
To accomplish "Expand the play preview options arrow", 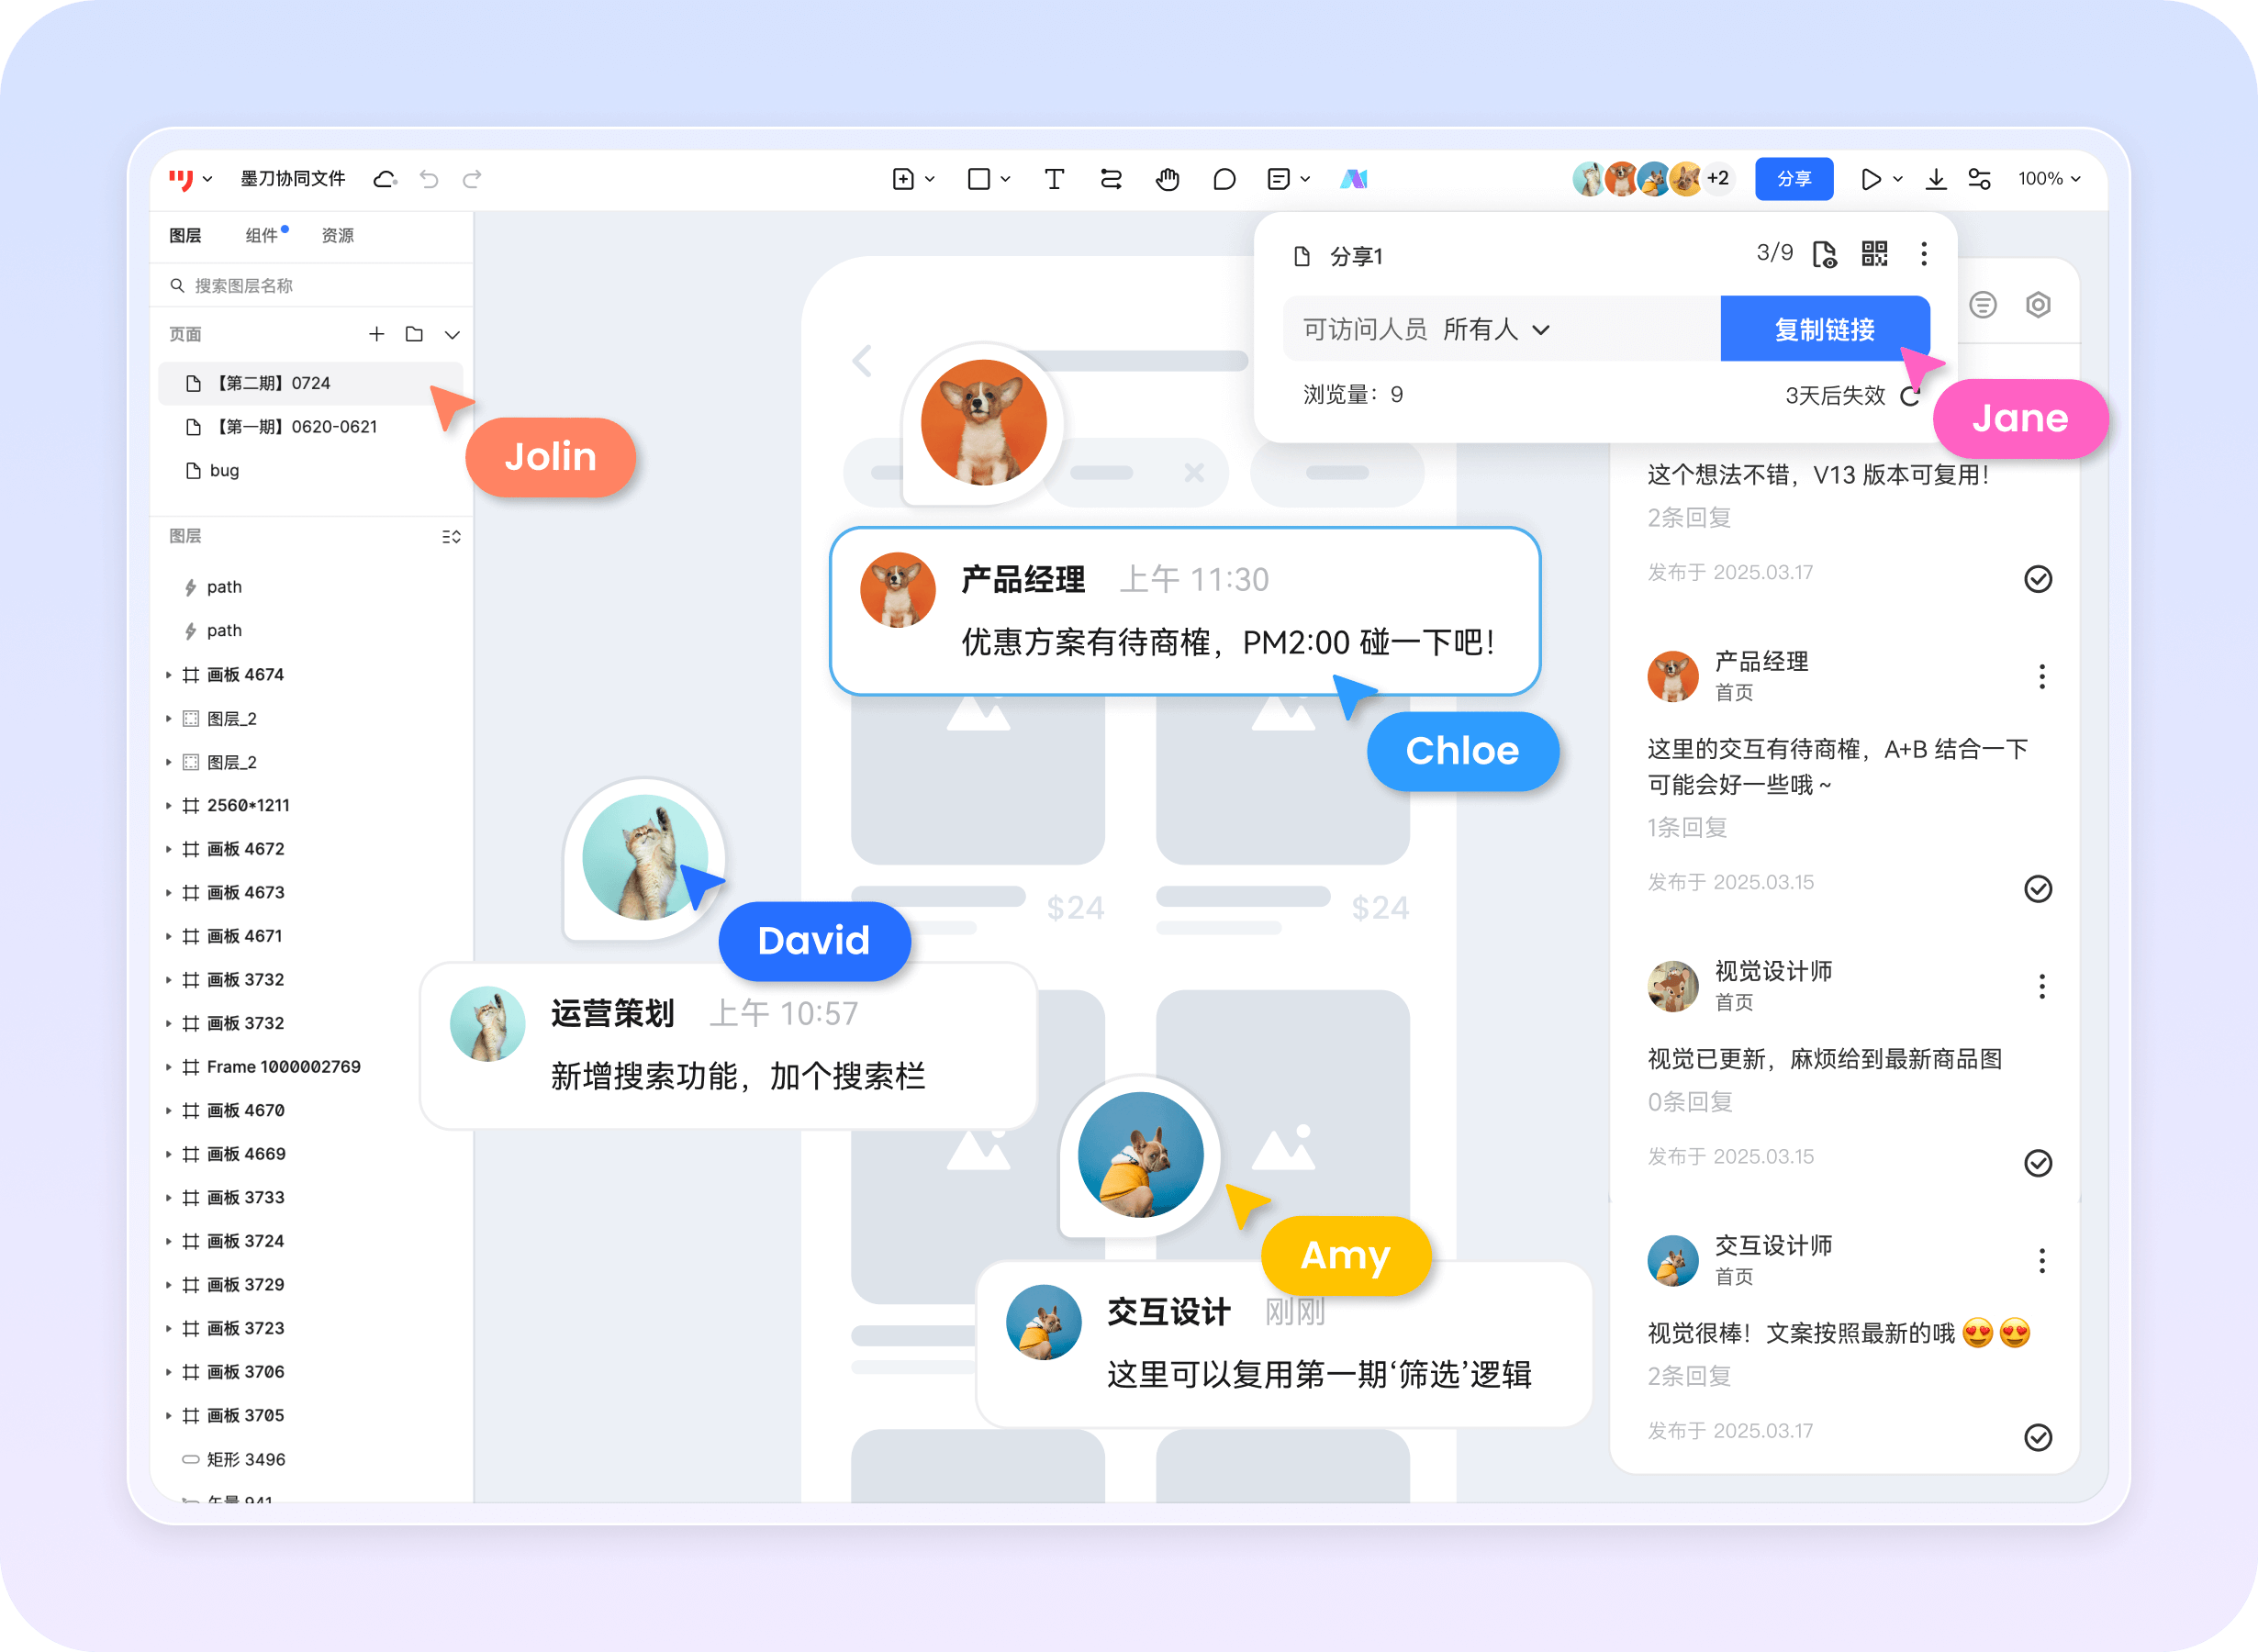I will pyautogui.click(x=1898, y=179).
